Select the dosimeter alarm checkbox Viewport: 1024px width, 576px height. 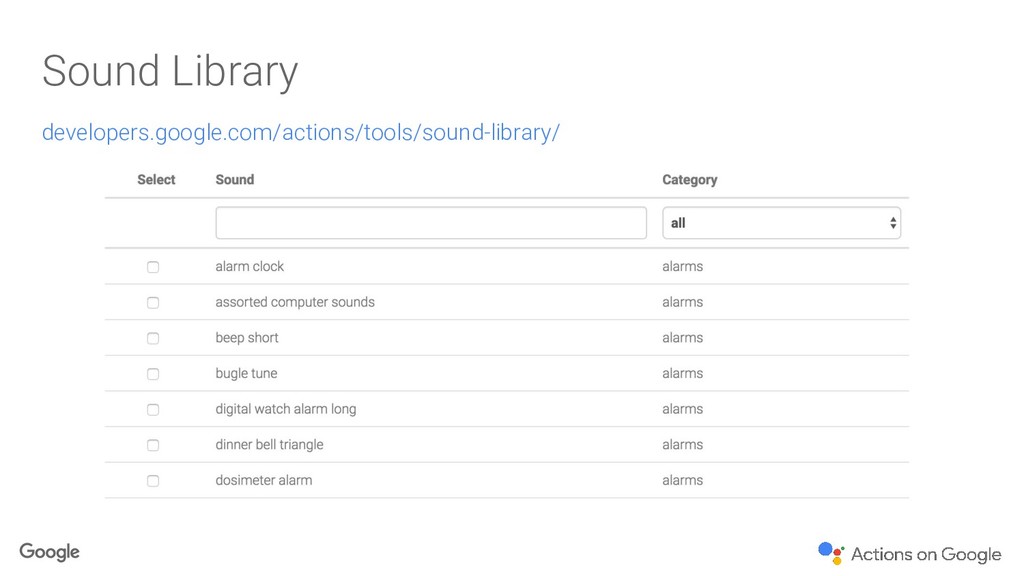153,481
